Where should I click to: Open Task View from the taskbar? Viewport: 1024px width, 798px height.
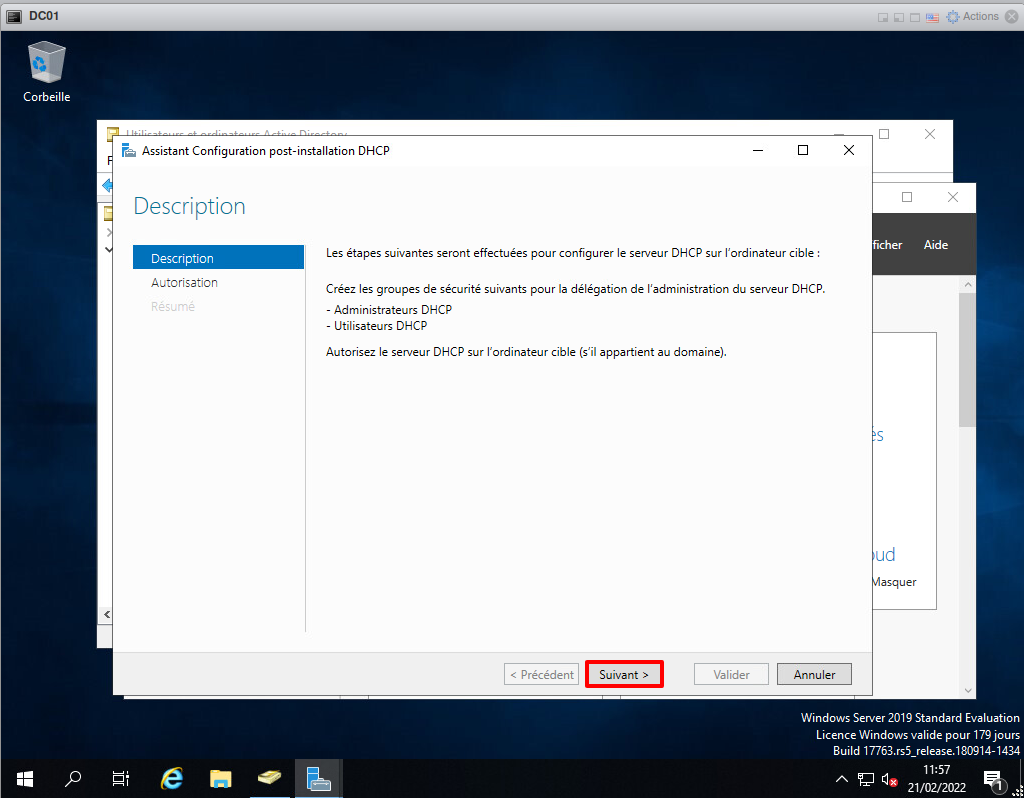(121, 778)
